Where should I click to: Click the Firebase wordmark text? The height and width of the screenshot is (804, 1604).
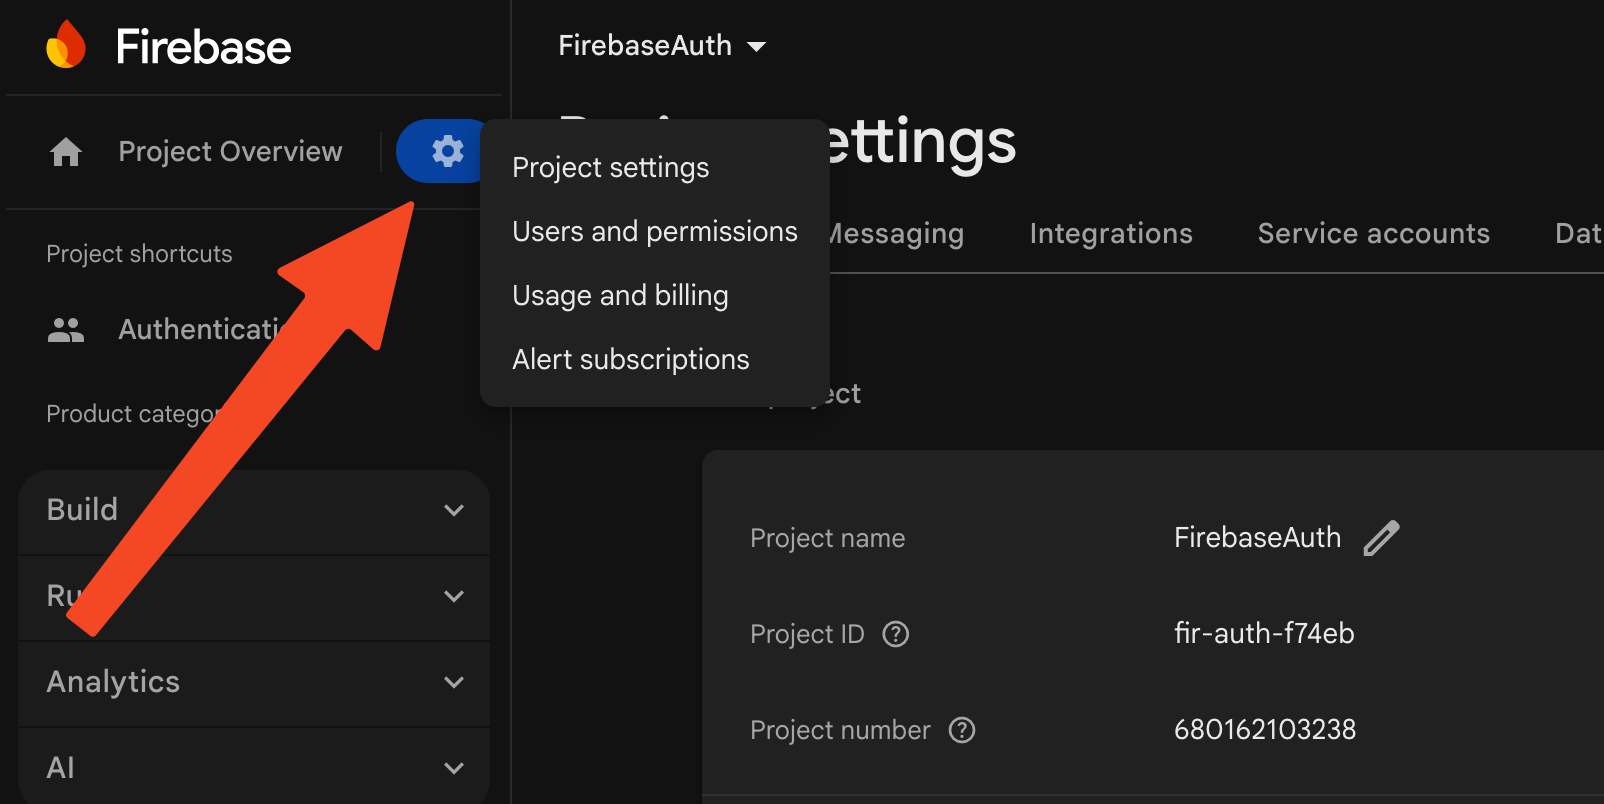[203, 47]
